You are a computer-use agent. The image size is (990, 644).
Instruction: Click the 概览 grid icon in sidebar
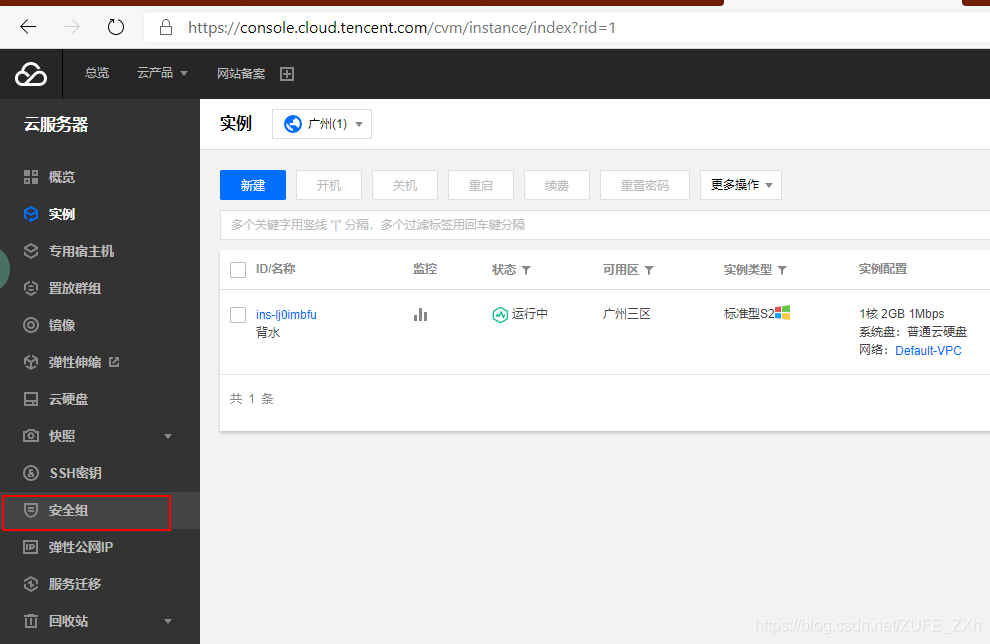click(31, 177)
